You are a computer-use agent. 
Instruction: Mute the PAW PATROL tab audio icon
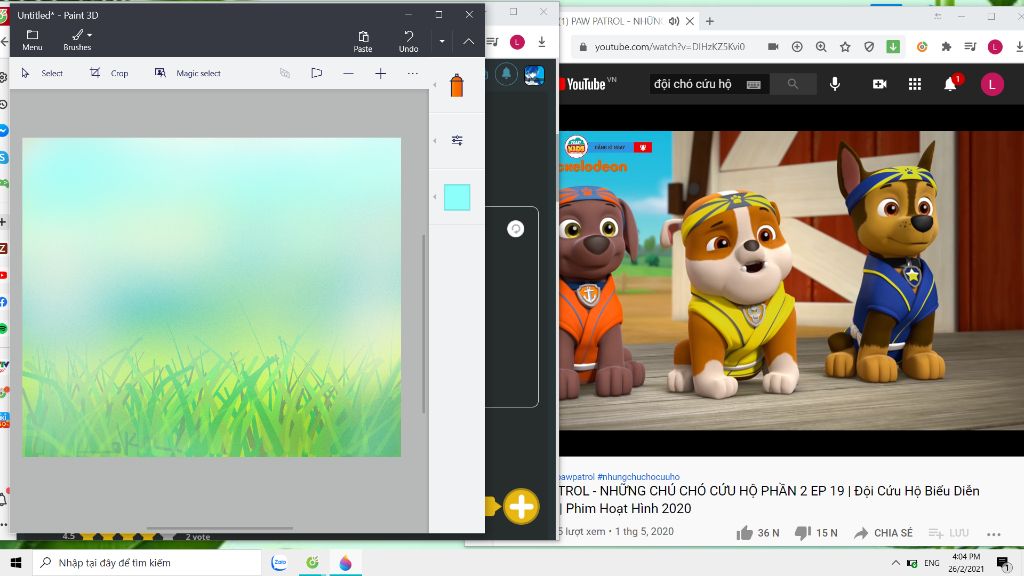click(674, 21)
